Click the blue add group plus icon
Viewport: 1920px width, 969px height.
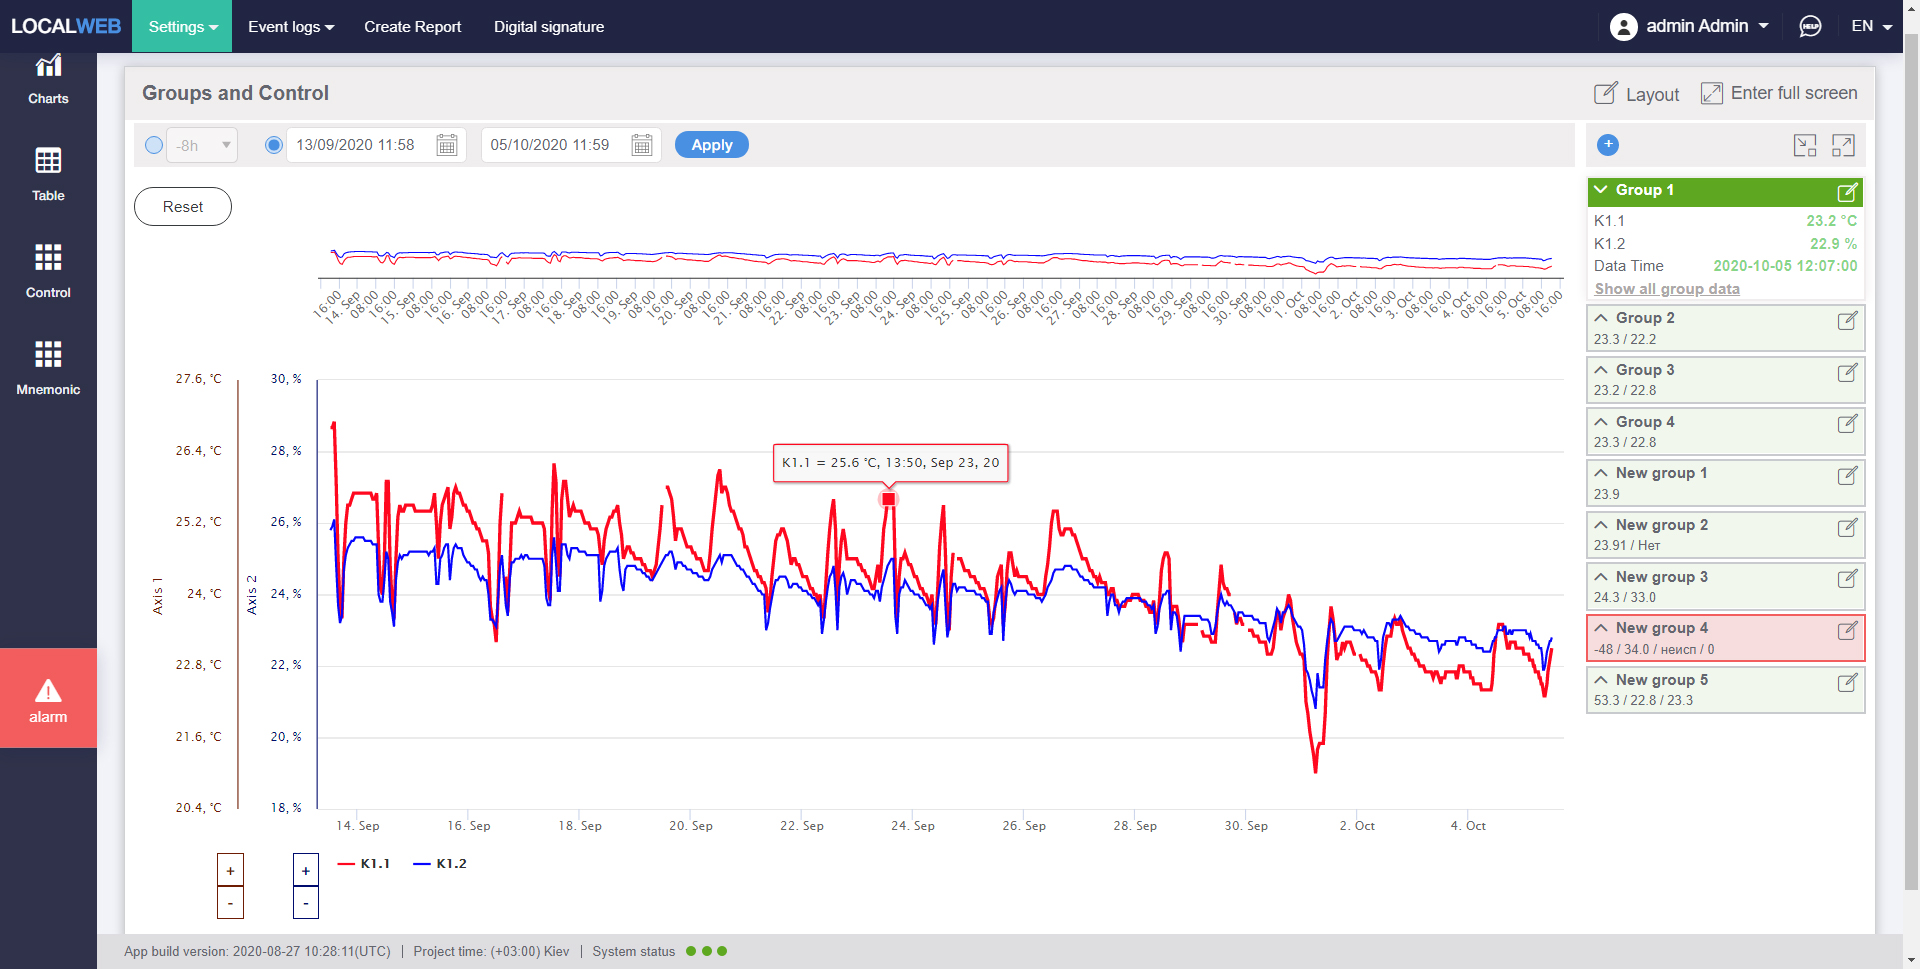[1608, 145]
